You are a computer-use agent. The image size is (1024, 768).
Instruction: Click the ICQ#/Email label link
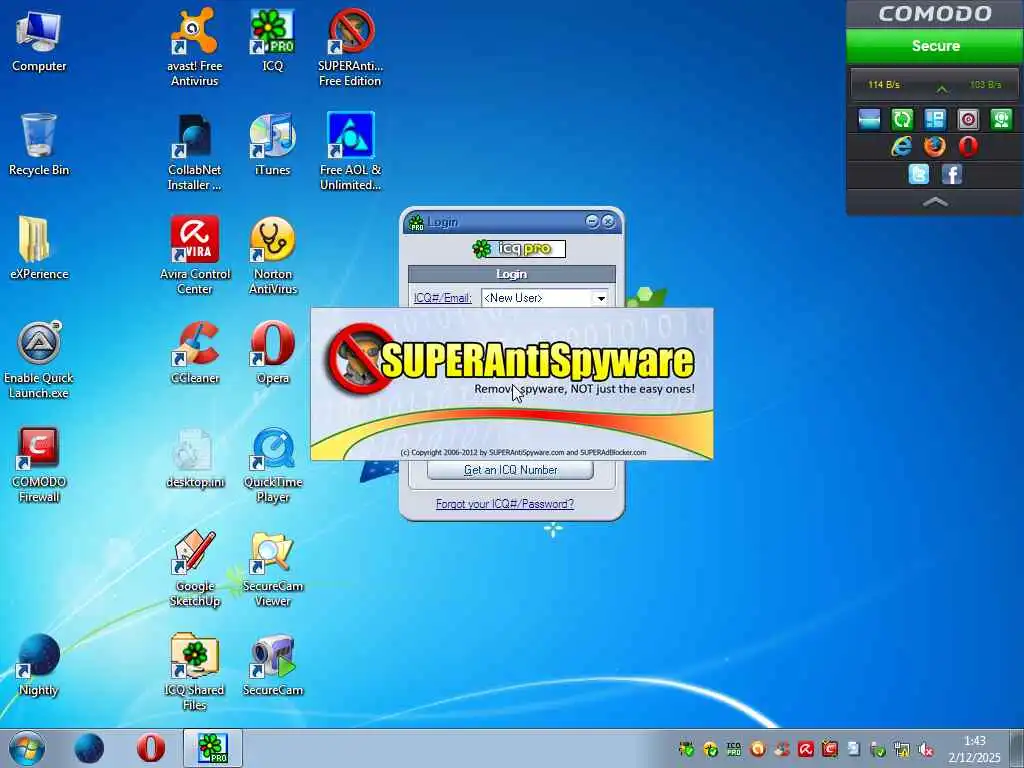442,298
